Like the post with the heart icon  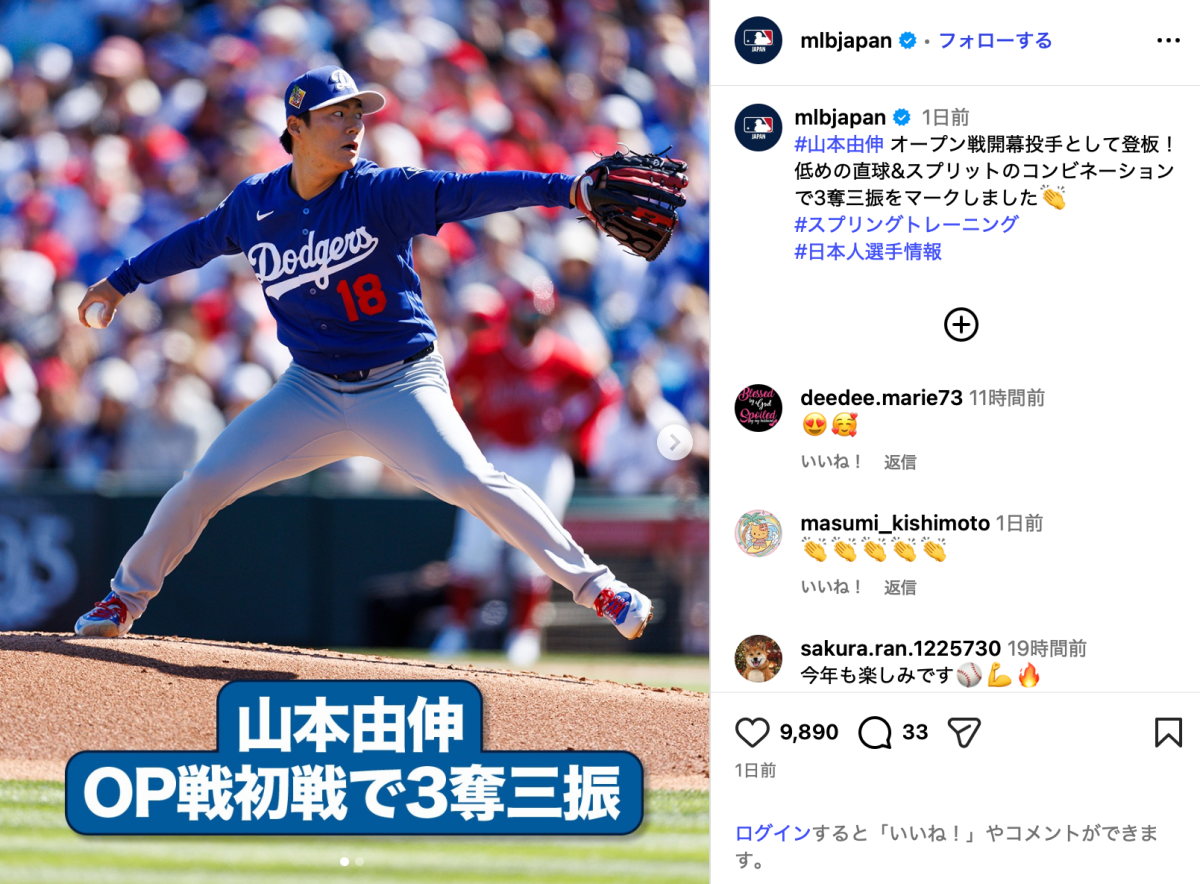click(x=752, y=733)
